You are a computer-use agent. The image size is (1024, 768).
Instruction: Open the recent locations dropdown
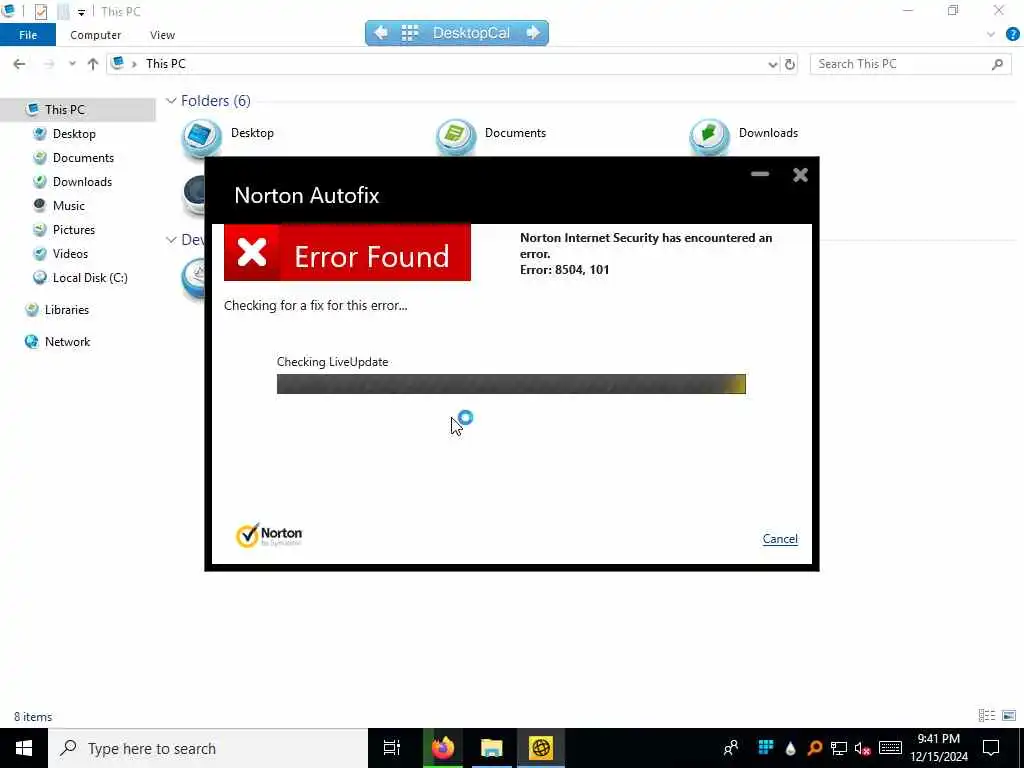72,64
